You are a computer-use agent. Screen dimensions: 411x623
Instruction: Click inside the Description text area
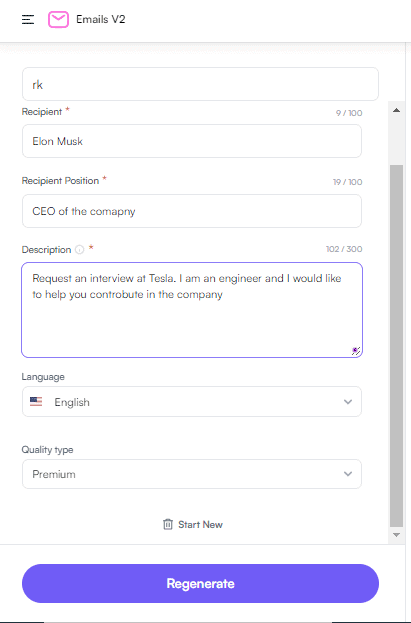click(x=192, y=310)
